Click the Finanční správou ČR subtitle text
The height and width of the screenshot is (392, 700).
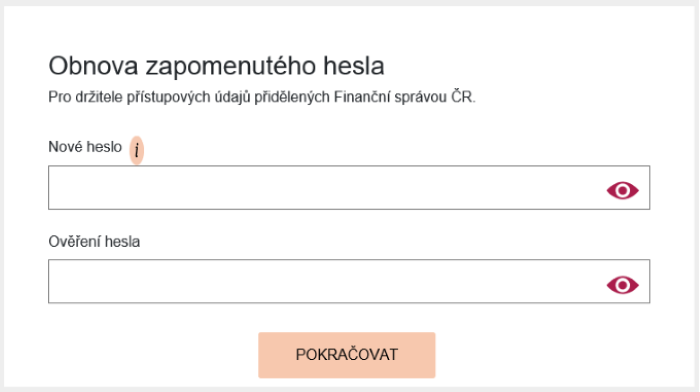[404, 97]
